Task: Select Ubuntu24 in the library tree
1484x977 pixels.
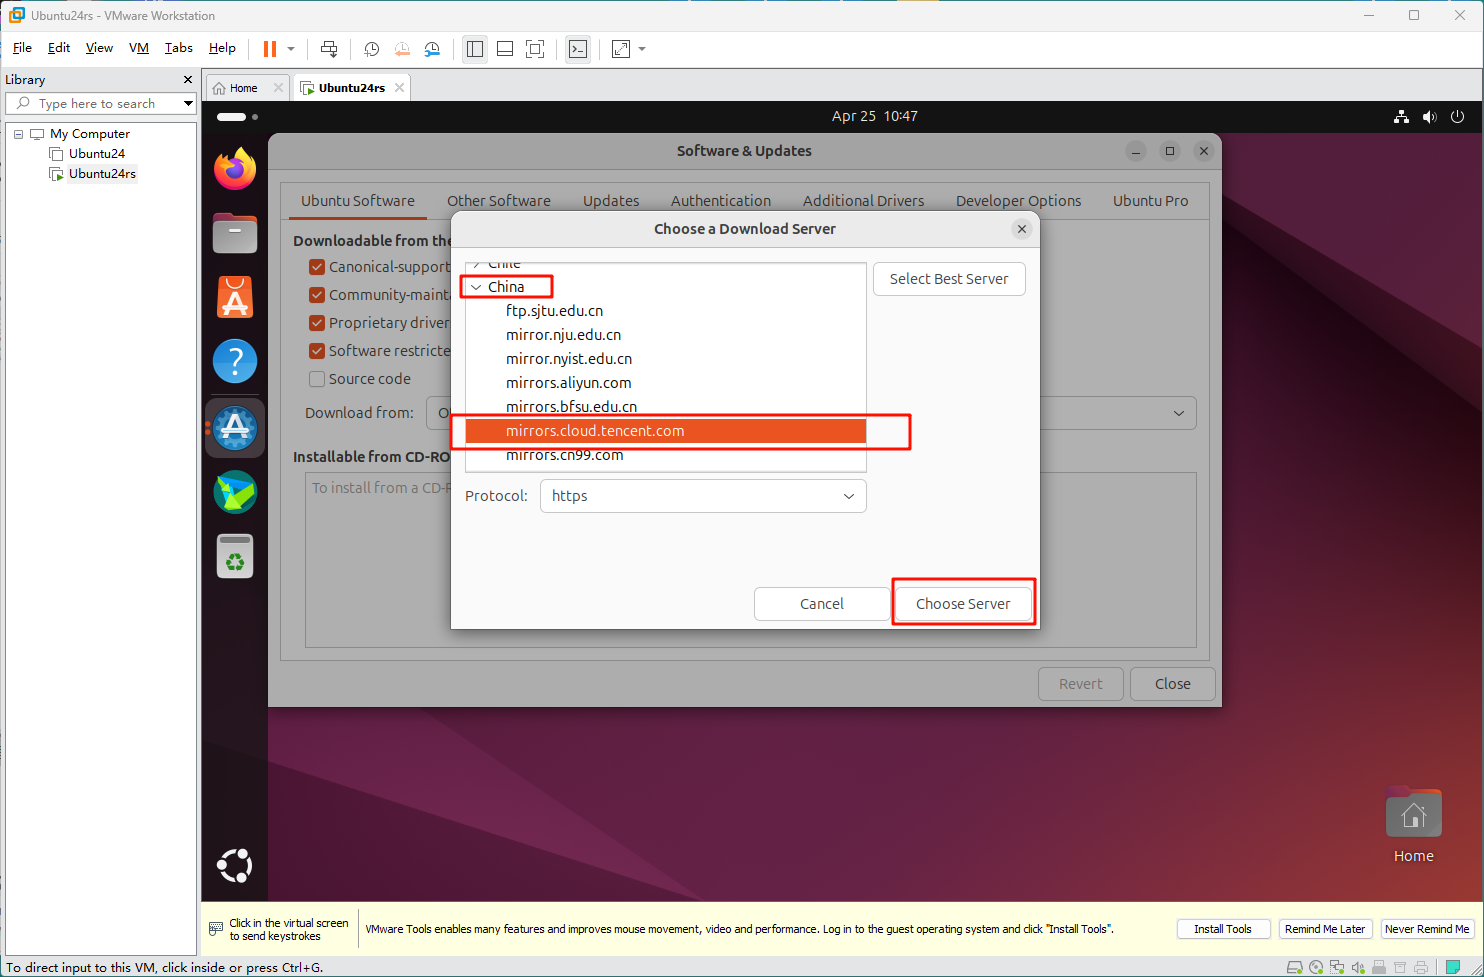Action: coord(96,154)
